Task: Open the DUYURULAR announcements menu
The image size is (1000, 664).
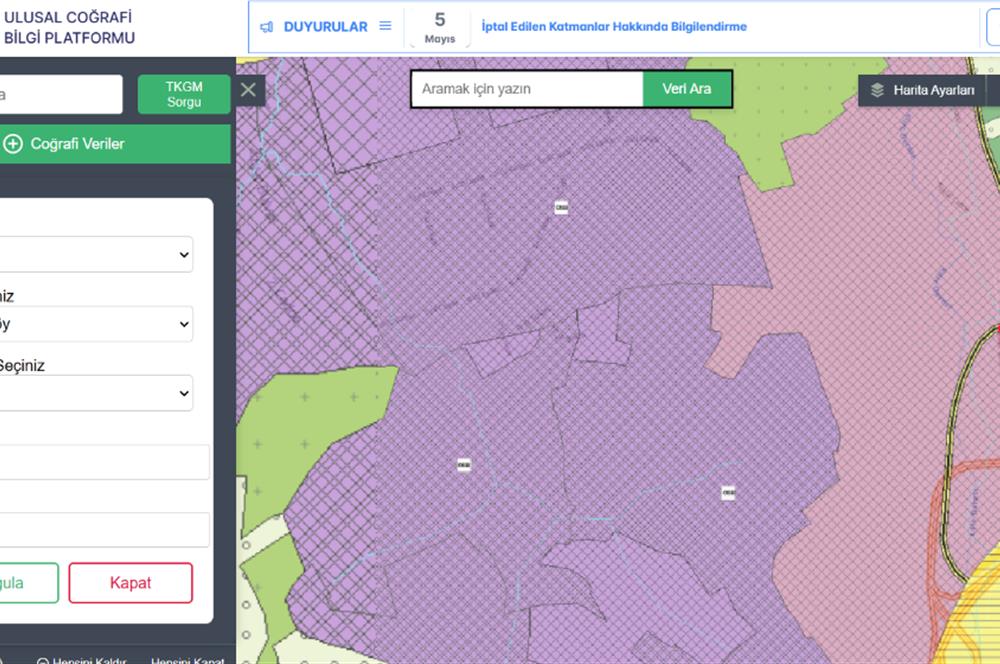Action: click(326, 27)
